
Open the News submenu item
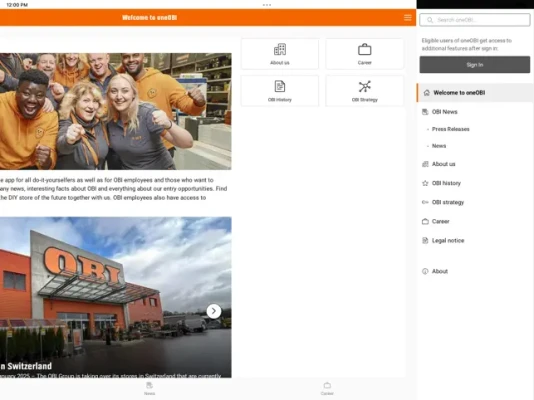point(439,146)
